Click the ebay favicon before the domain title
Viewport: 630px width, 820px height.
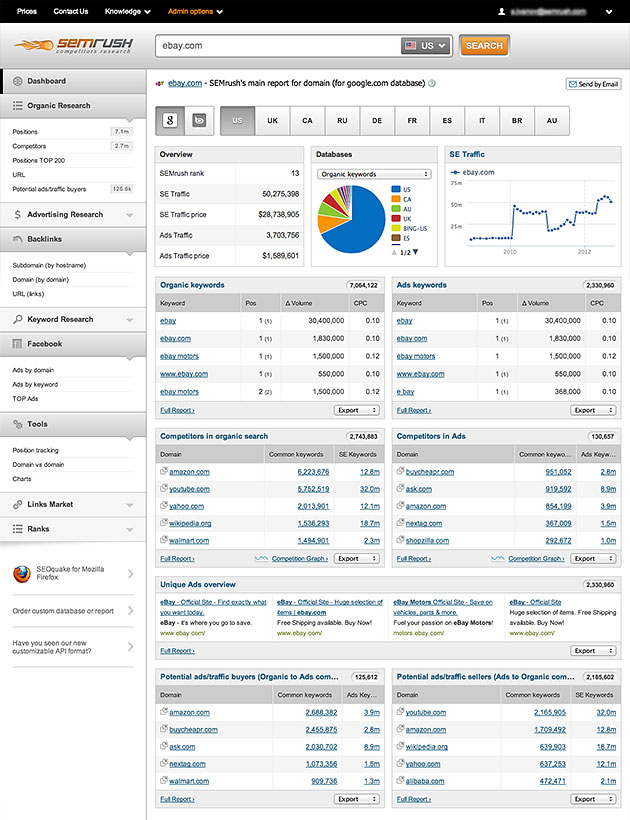(x=160, y=83)
